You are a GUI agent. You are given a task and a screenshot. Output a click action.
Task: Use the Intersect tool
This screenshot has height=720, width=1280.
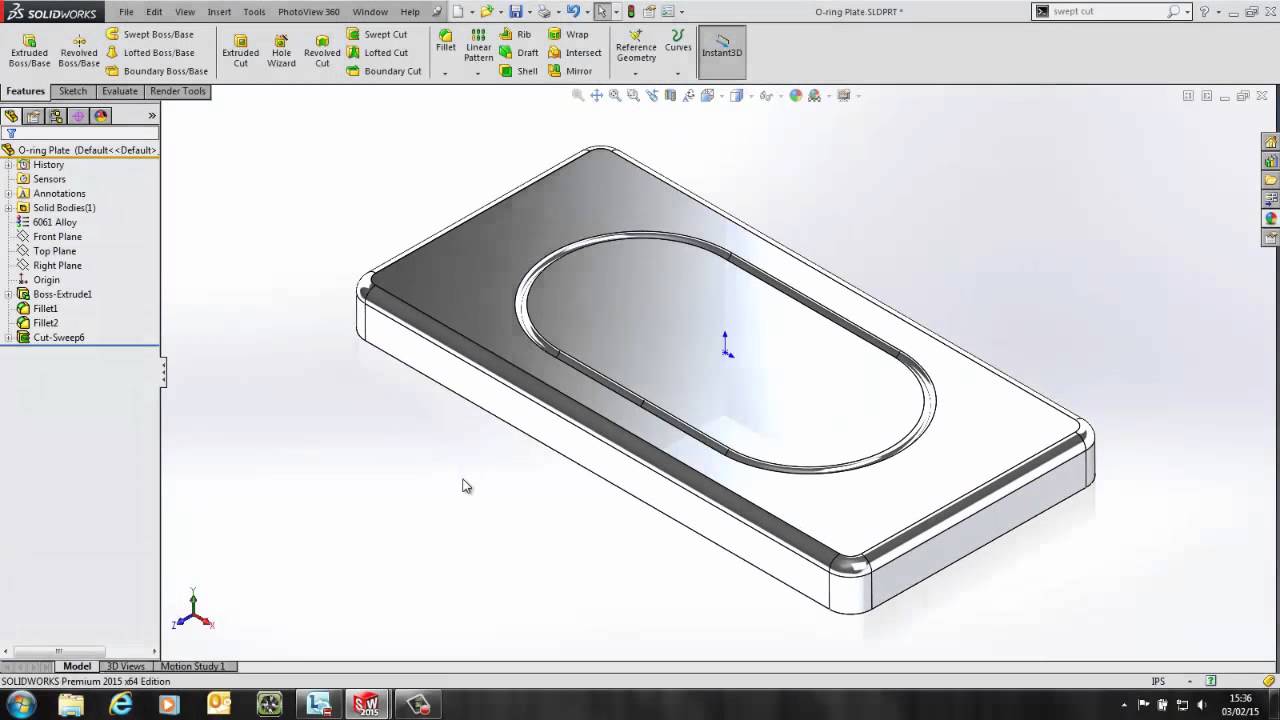click(575, 53)
